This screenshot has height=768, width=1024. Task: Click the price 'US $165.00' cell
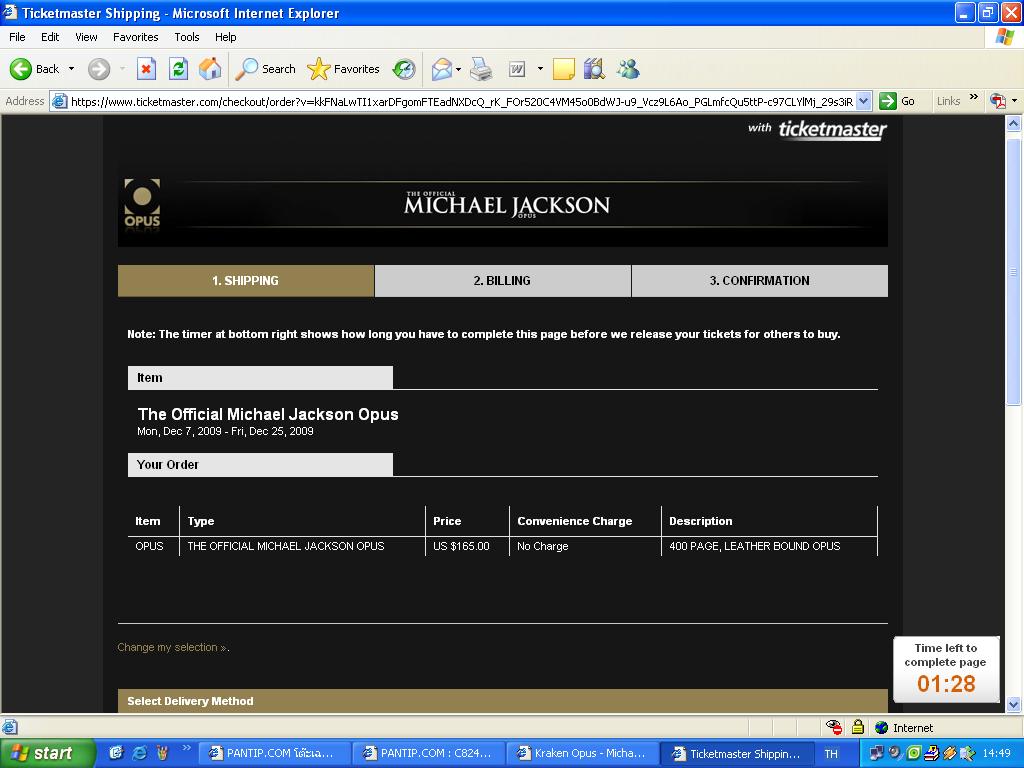coord(461,546)
